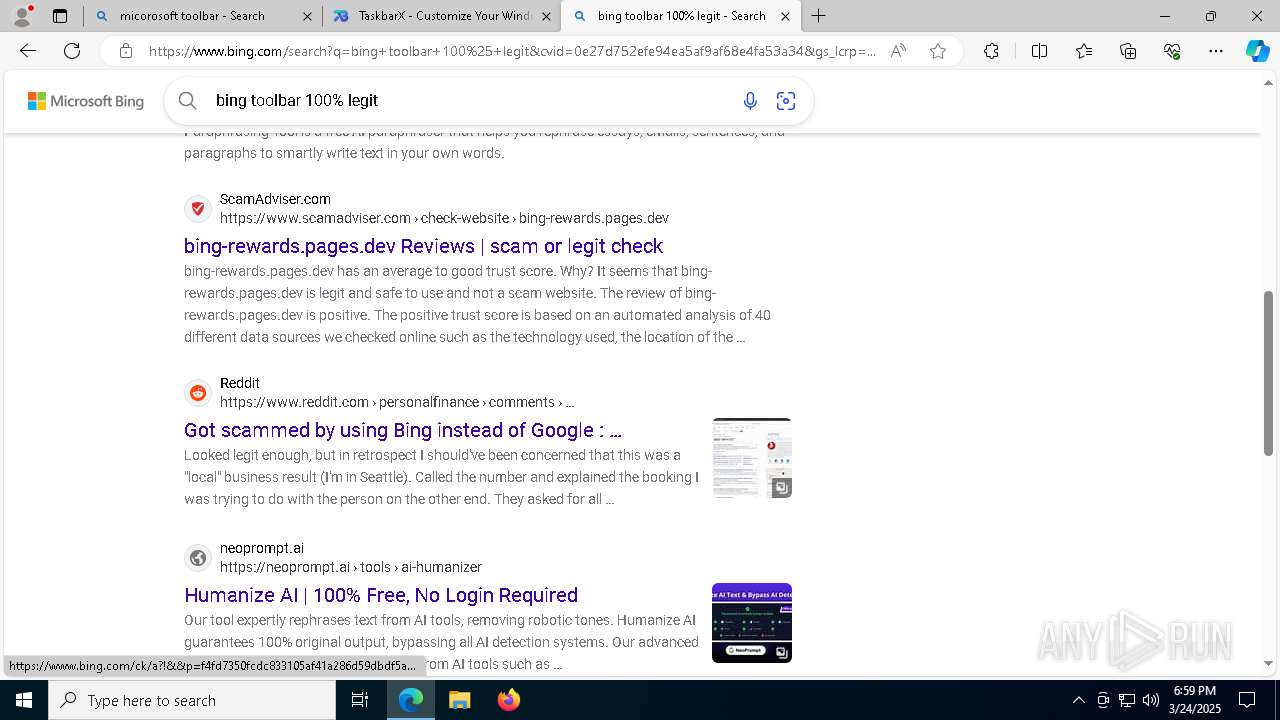Open Microsoft Edge from taskbar
Viewport: 1280px width, 720px height.
tap(411, 700)
